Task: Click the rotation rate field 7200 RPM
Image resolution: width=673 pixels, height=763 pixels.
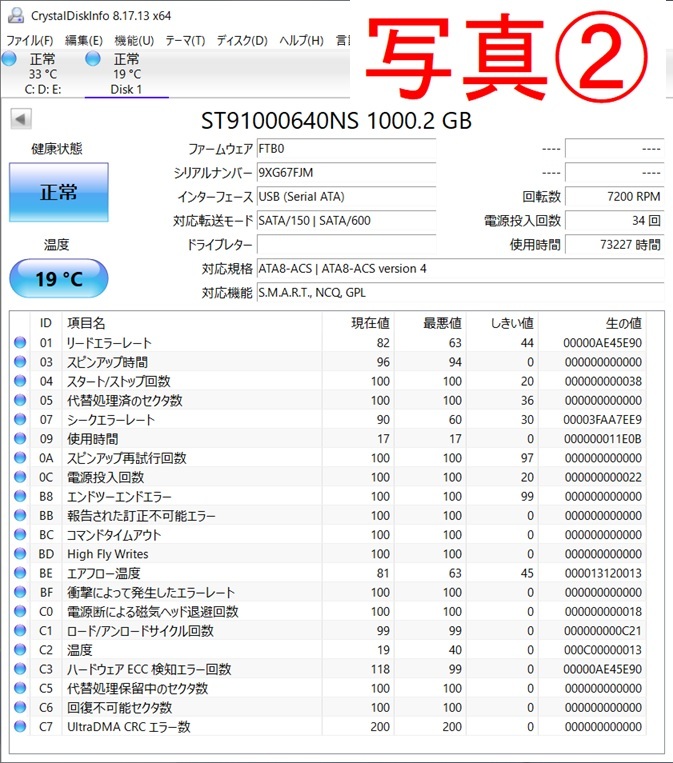Action: point(614,197)
